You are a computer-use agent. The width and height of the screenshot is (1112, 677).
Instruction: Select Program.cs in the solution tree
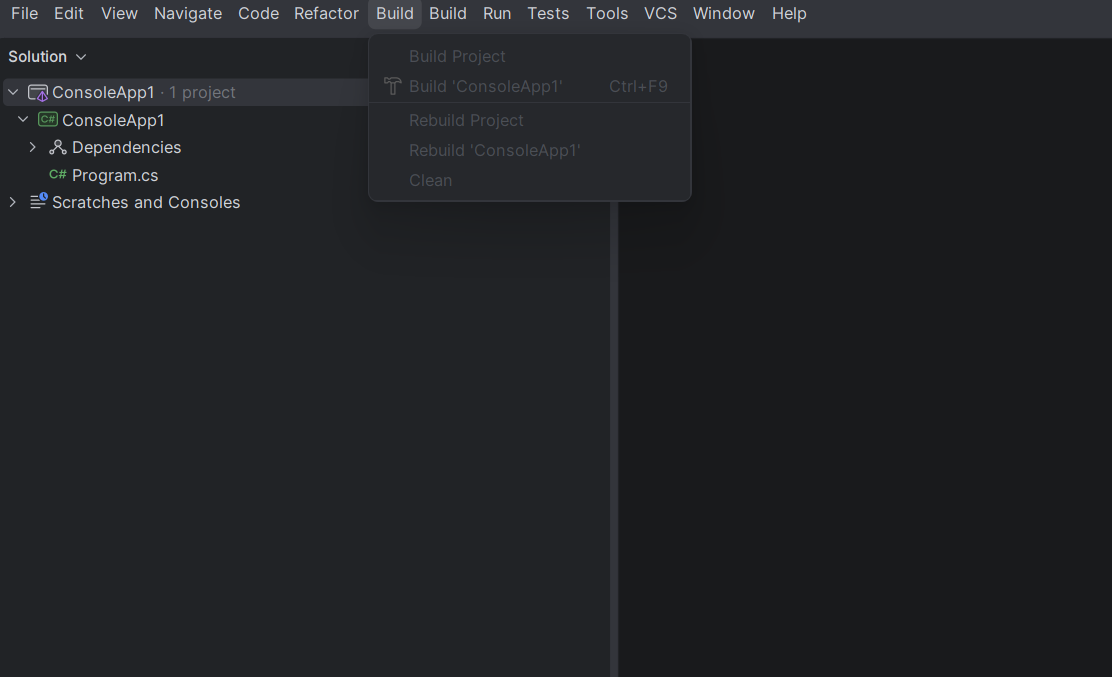[115, 175]
